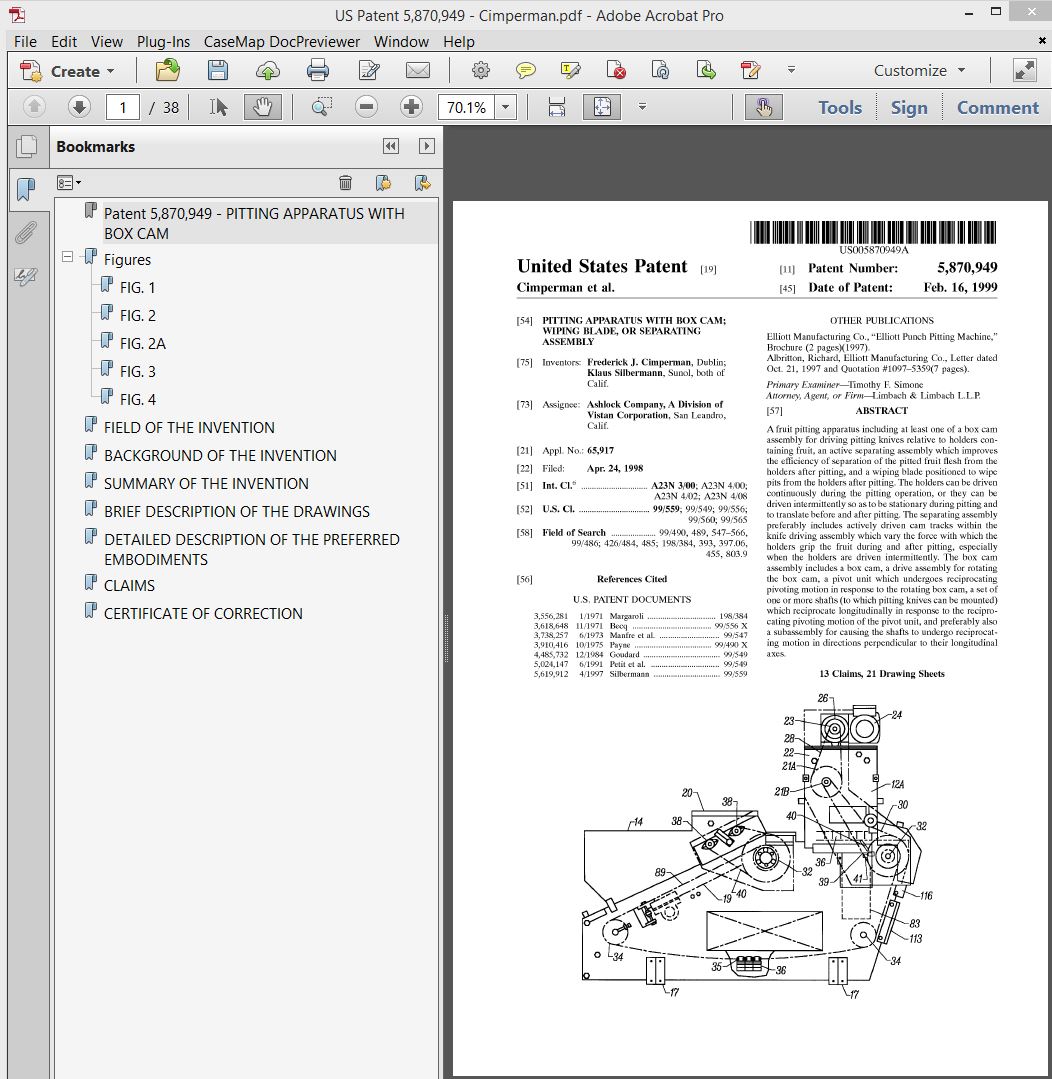Open the CaseMap DocPreviewer menu
This screenshot has height=1079, width=1052.
pos(281,41)
